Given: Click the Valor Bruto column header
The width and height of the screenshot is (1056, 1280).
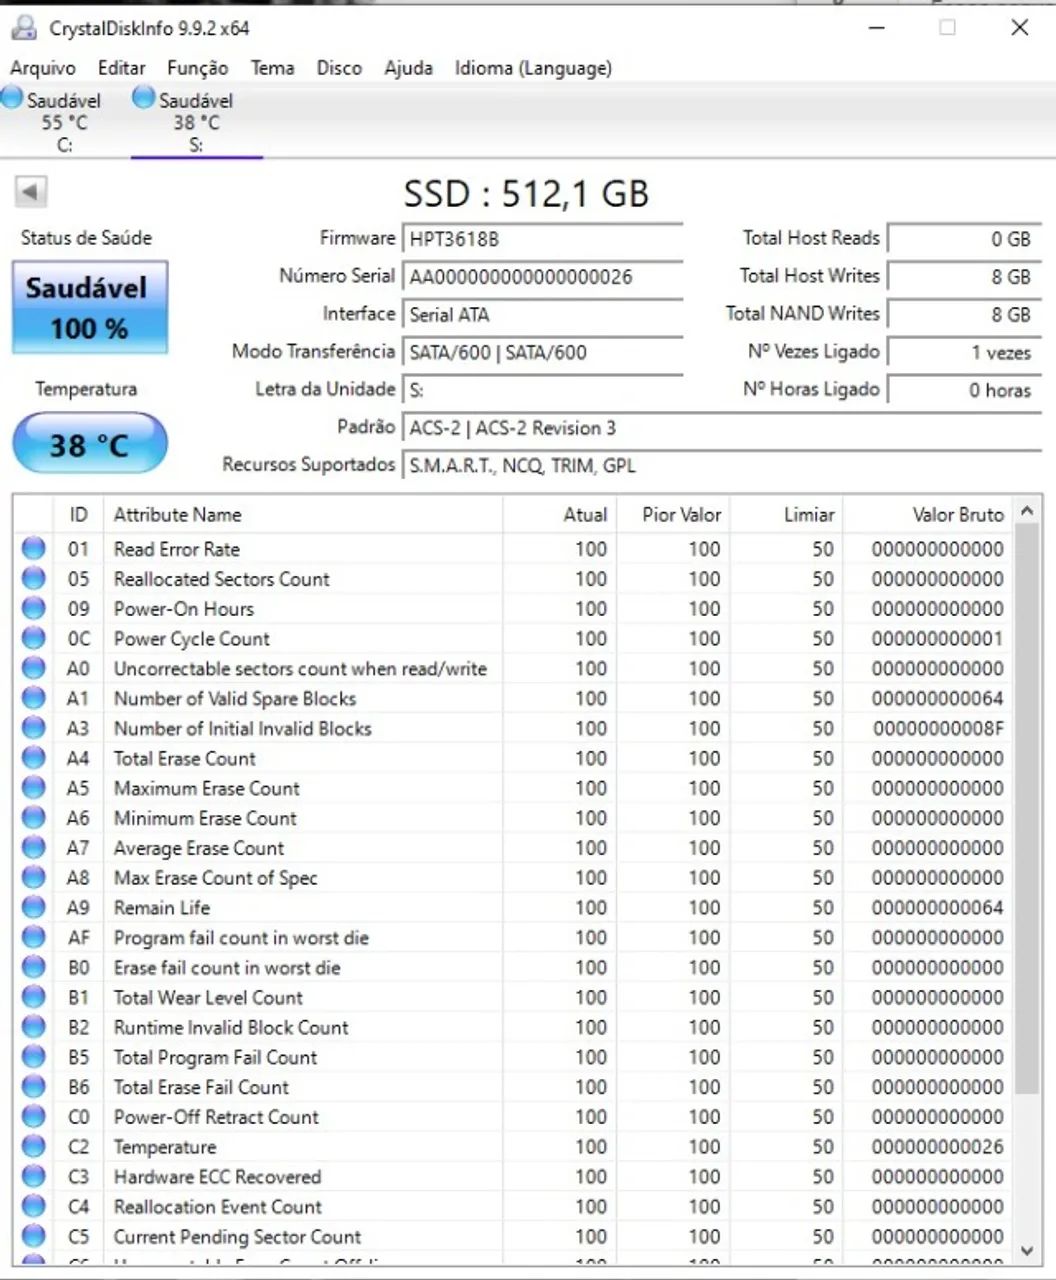Looking at the screenshot, I should click(928, 514).
